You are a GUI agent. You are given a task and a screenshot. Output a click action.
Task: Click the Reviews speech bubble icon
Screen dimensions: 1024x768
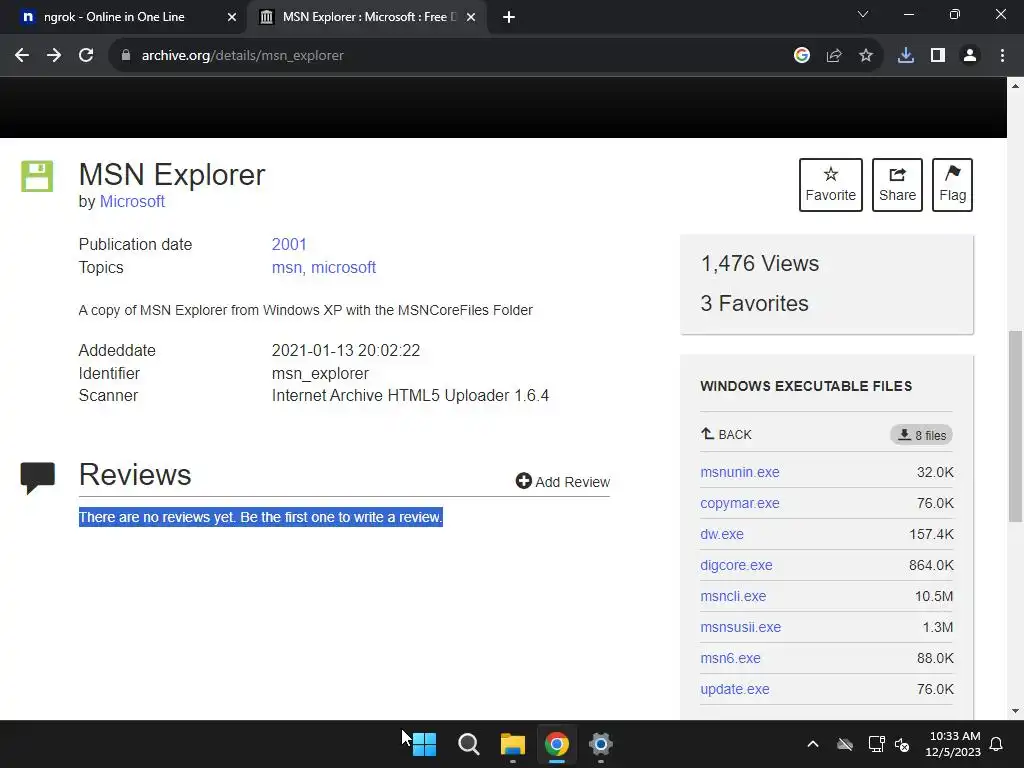click(38, 478)
